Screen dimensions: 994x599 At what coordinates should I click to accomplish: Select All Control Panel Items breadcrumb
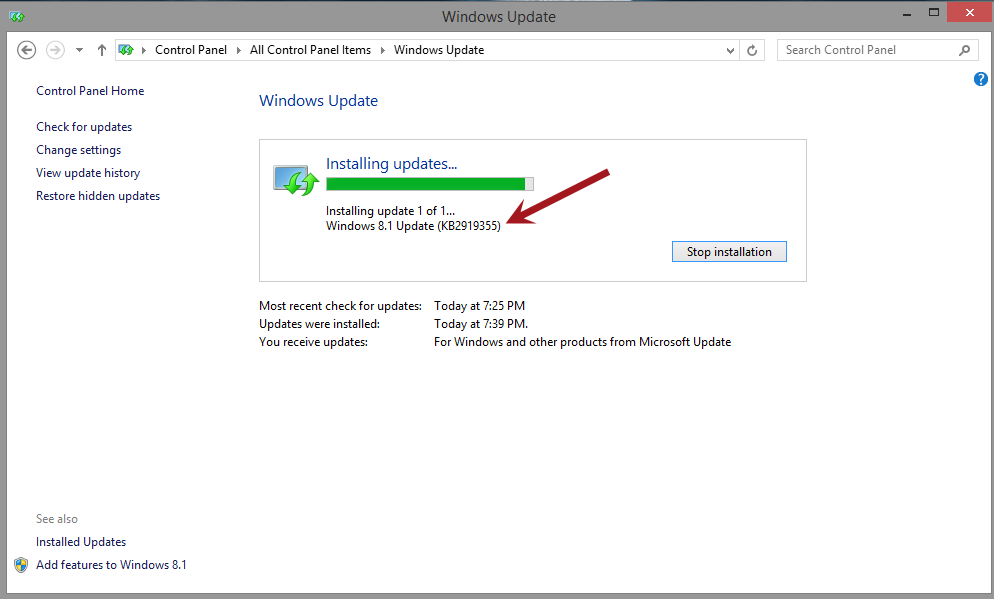tap(310, 50)
